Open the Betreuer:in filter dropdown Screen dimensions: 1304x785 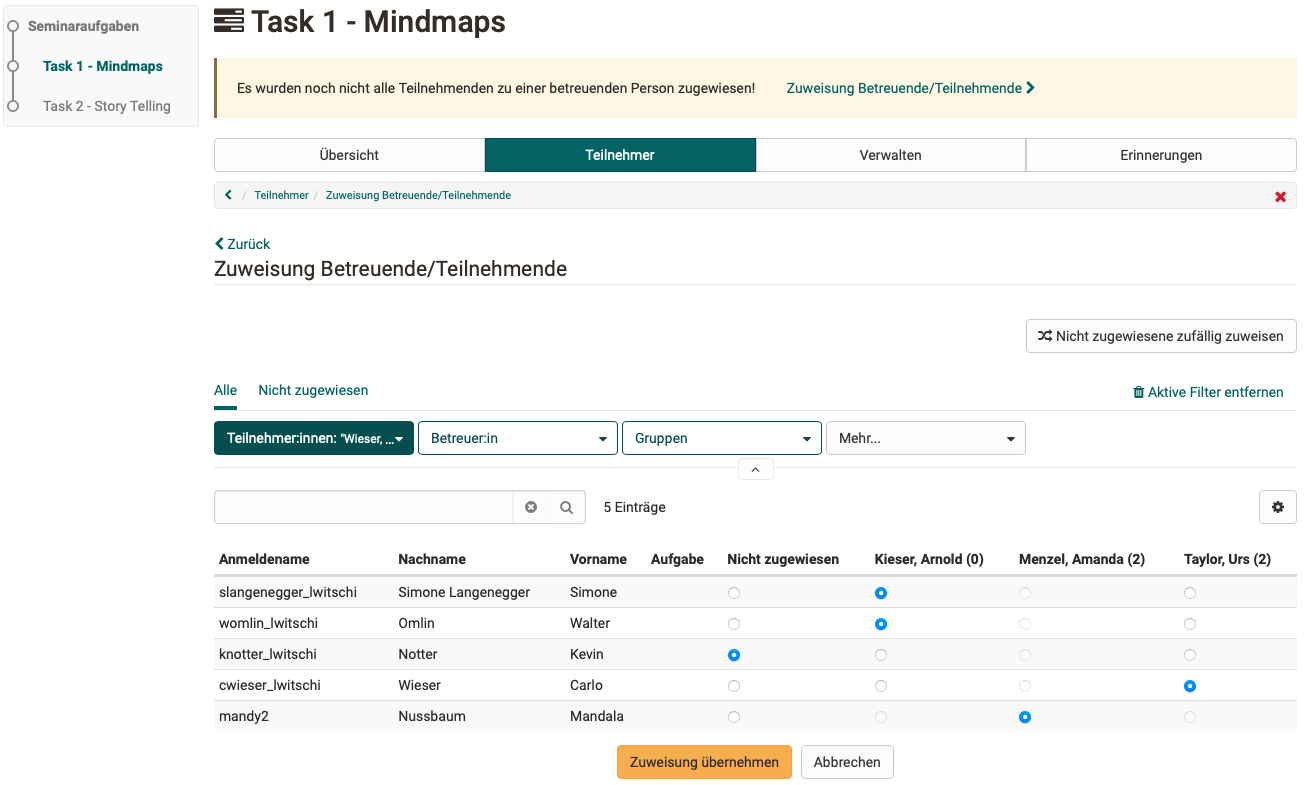pos(517,438)
